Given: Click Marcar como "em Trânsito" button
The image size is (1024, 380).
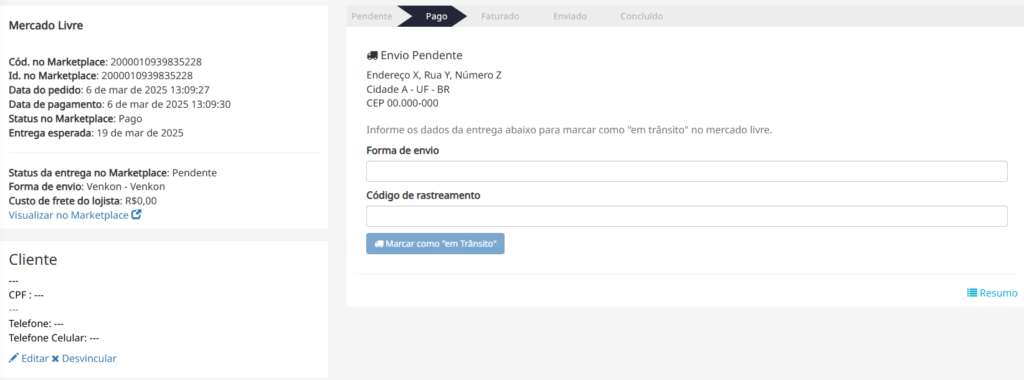Looking at the screenshot, I should tap(435, 244).
